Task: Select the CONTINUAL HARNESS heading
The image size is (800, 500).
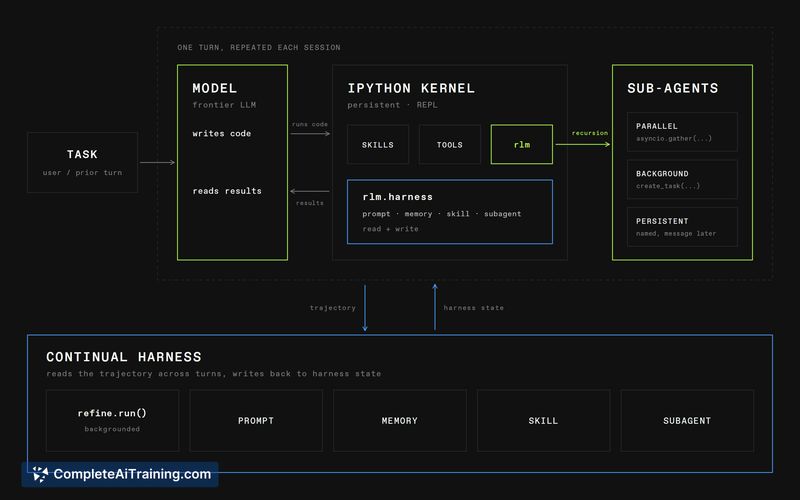Action: point(124,357)
